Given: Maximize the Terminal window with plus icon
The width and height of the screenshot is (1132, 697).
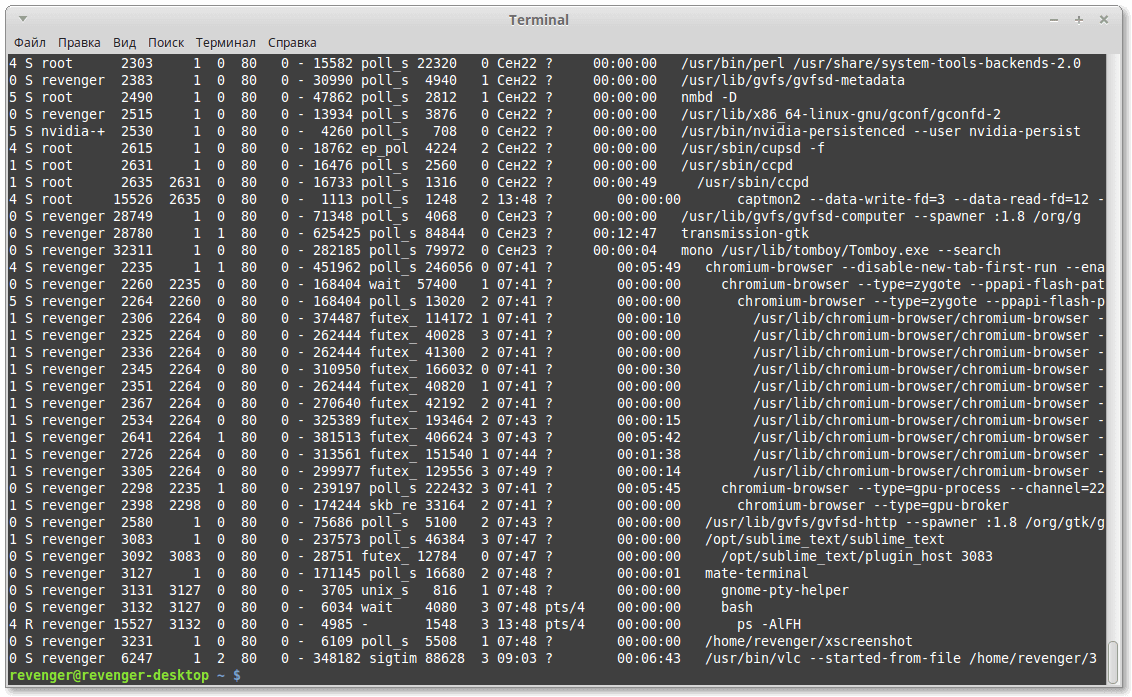Looking at the screenshot, I should [1079, 20].
